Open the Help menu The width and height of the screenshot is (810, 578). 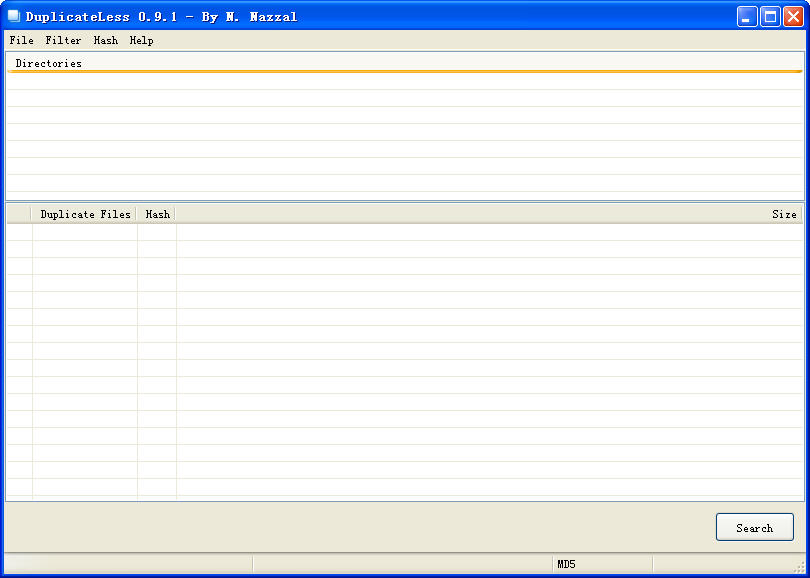pos(141,40)
